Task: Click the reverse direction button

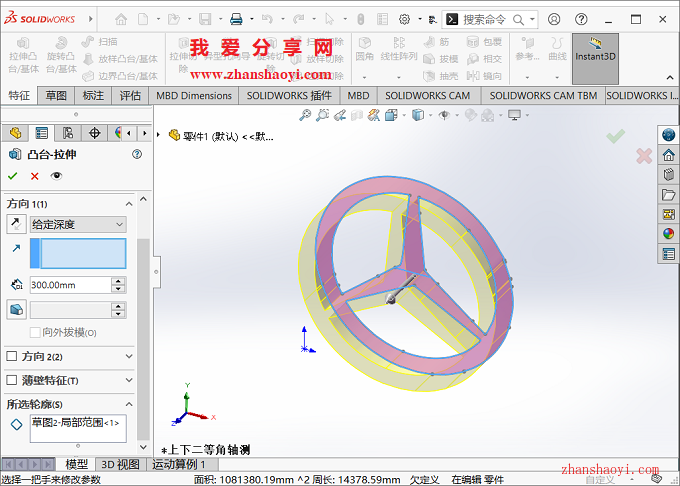Action: point(15,224)
